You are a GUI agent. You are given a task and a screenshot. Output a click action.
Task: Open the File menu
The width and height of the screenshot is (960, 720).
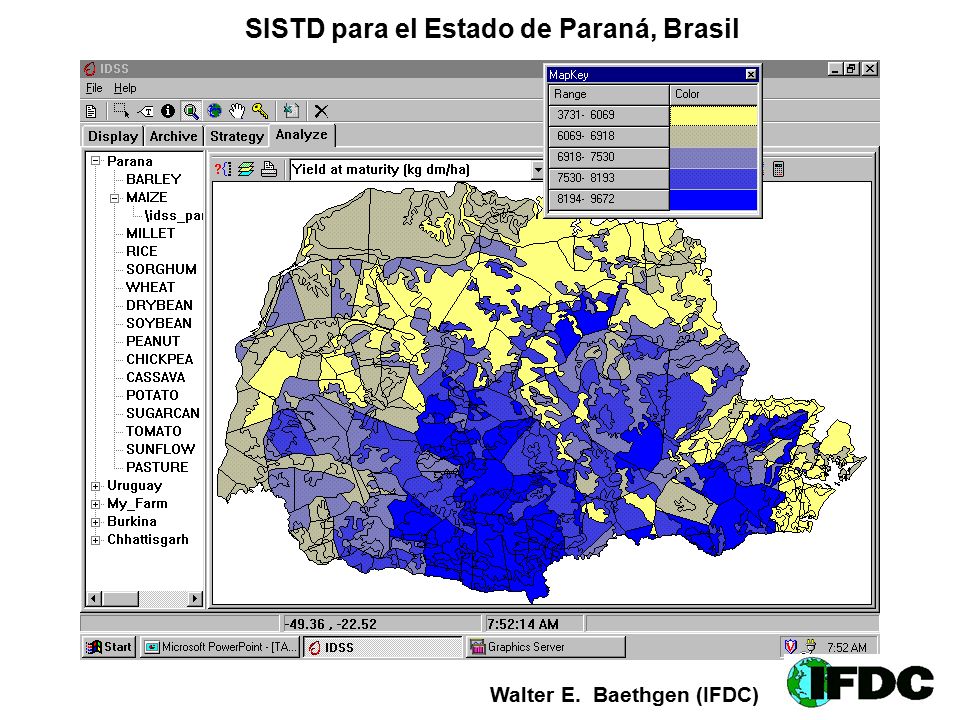94,88
